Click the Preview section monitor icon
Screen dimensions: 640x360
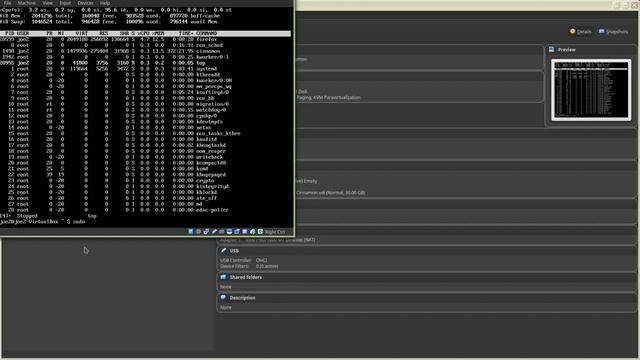pyautogui.click(x=551, y=49)
